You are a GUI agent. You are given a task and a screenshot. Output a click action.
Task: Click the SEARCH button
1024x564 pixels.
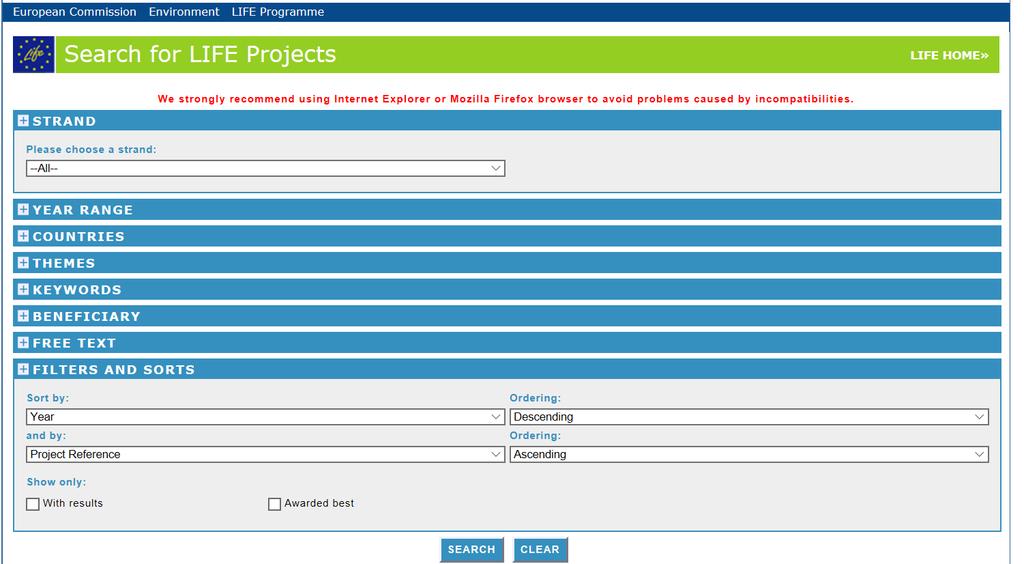point(472,550)
